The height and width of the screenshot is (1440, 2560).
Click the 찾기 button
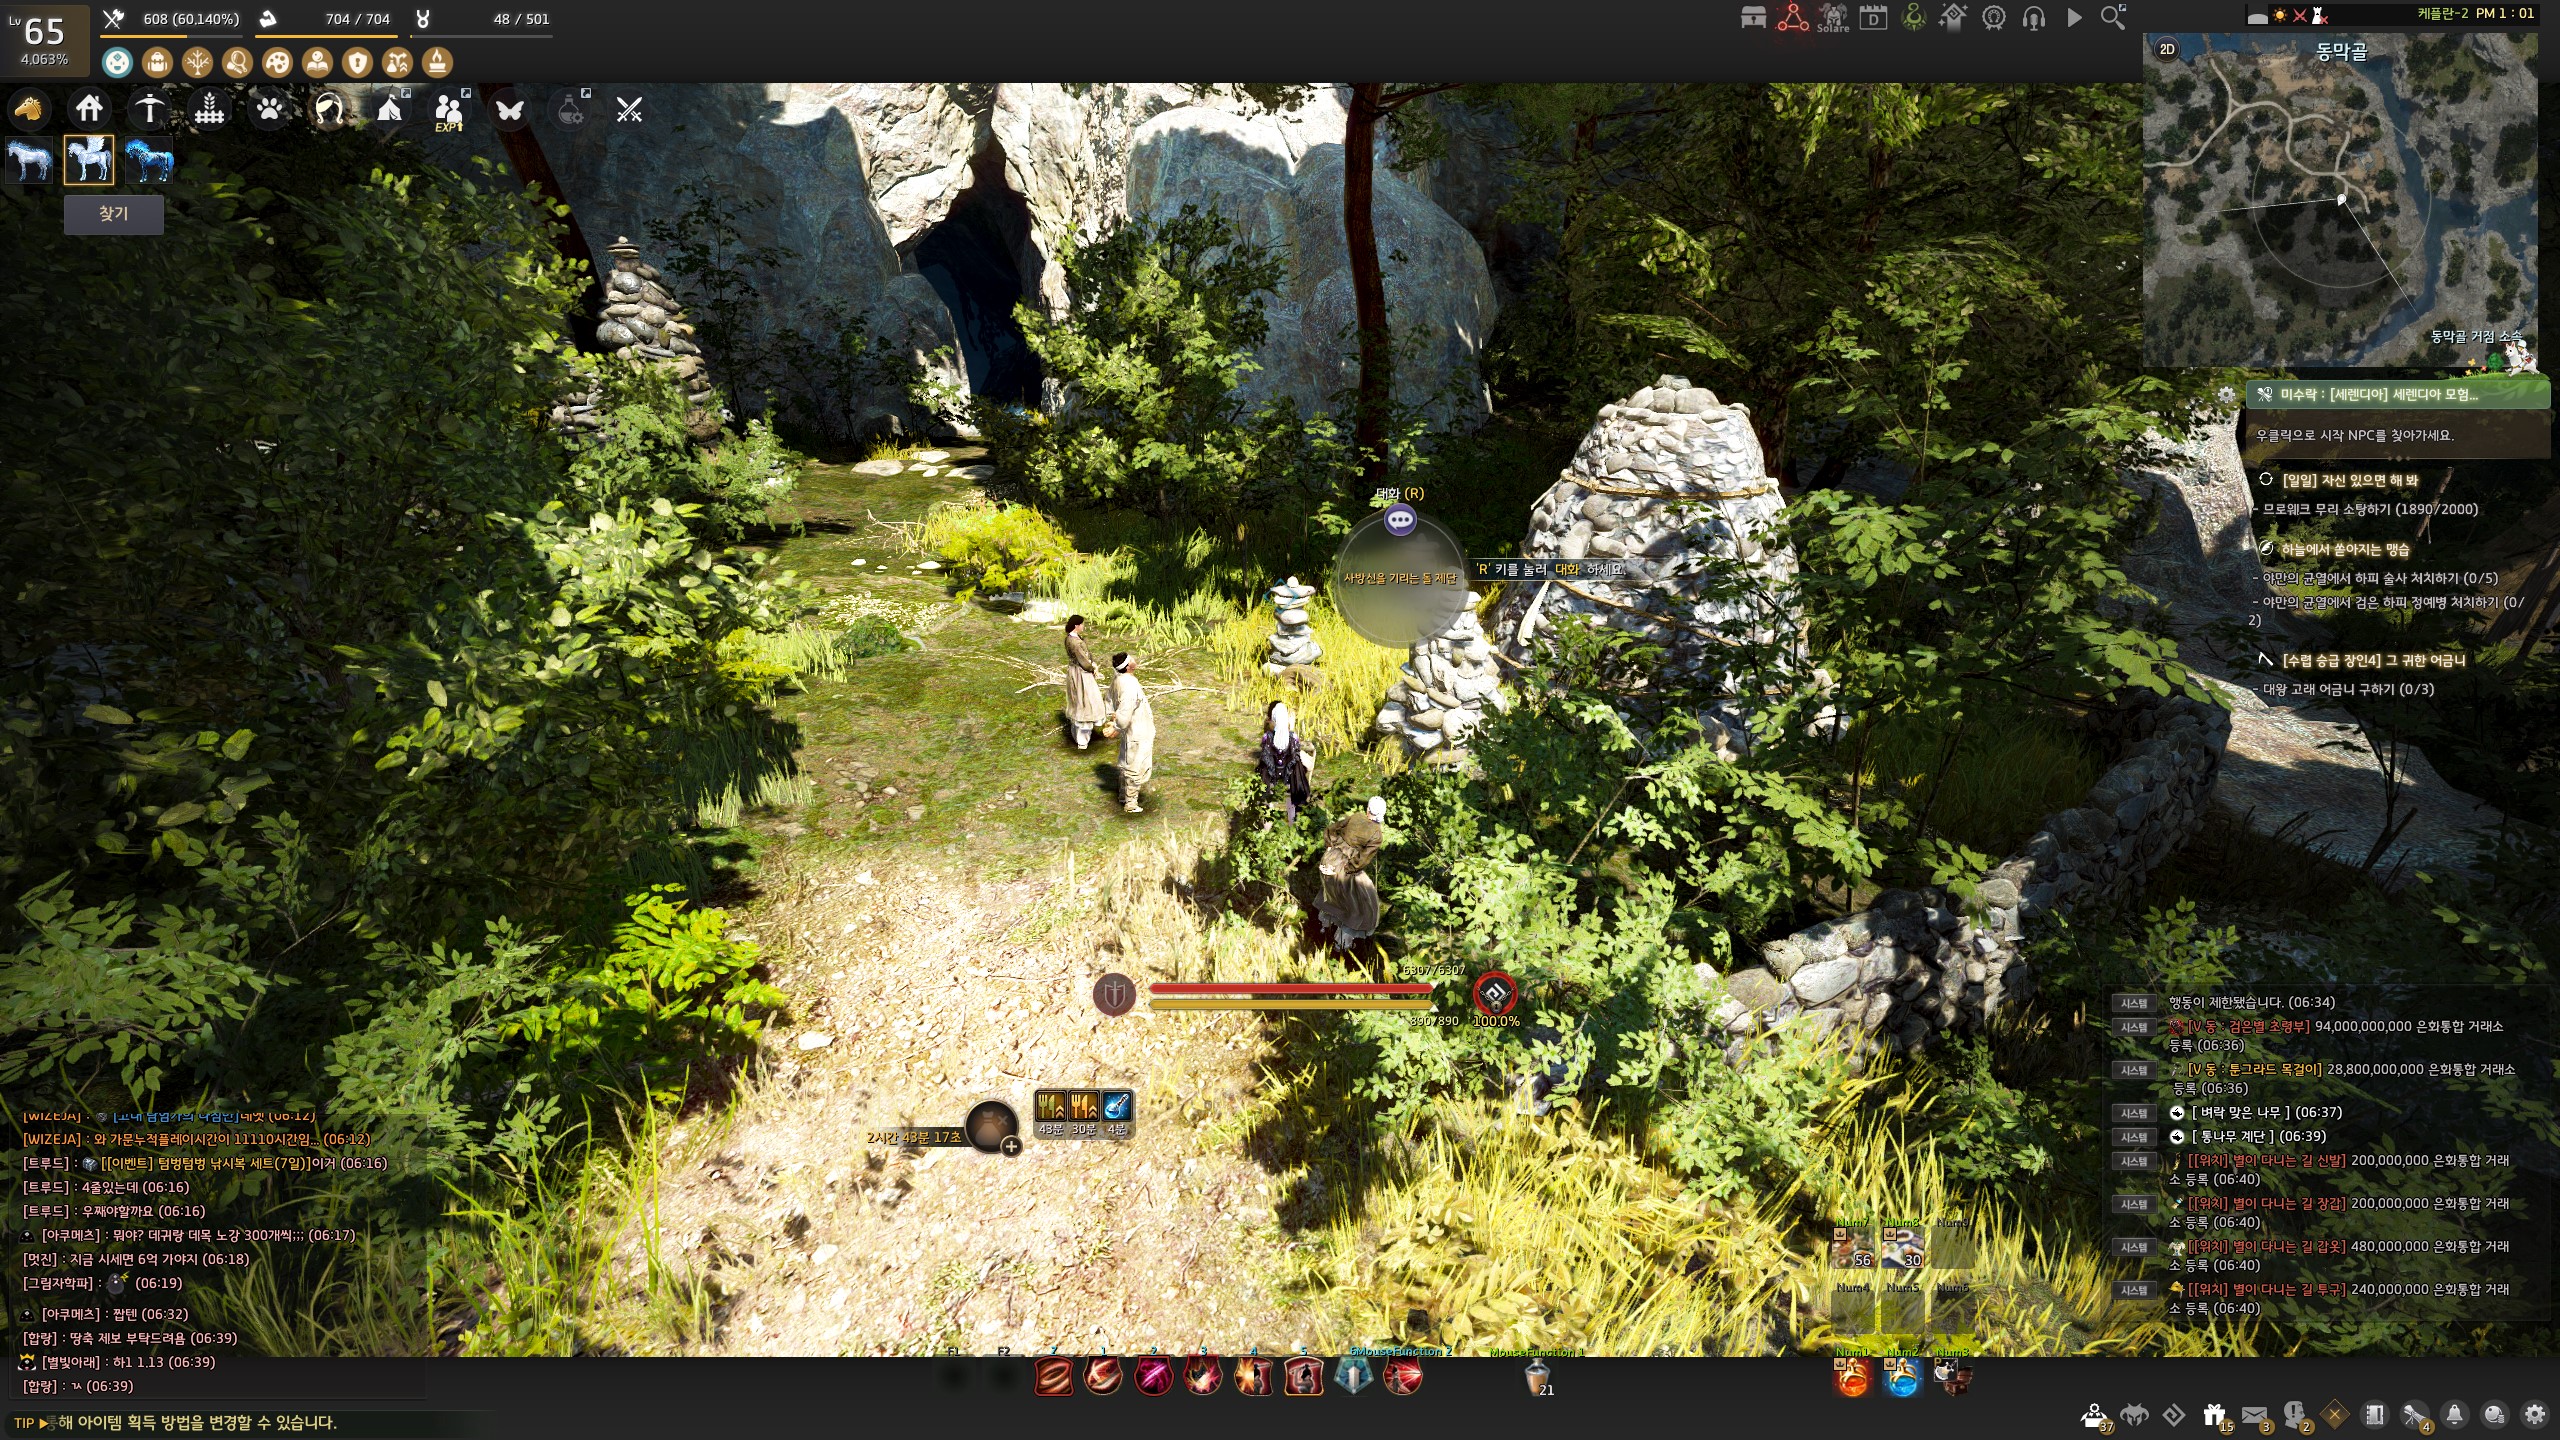[x=113, y=214]
